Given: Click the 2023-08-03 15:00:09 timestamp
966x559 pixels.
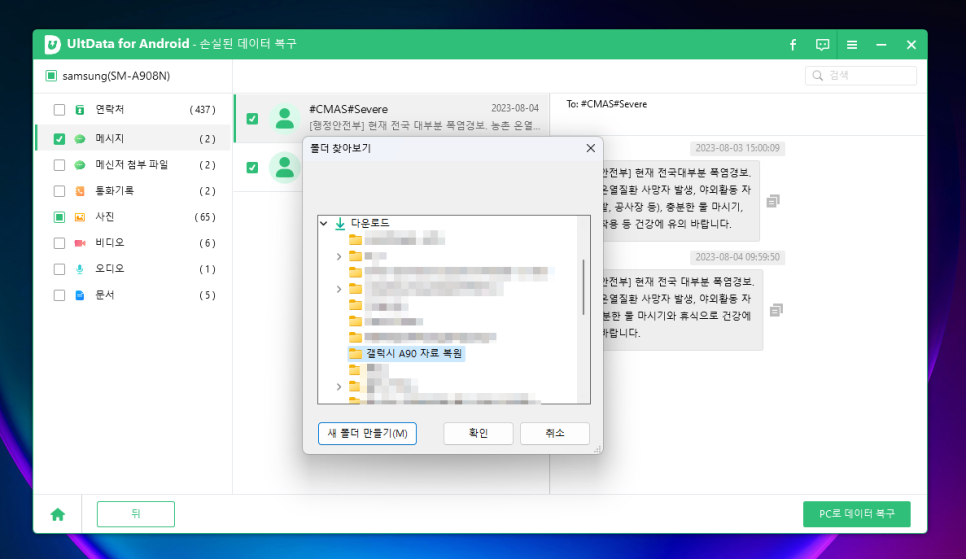Looking at the screenshot, I should tap(737, 148).
